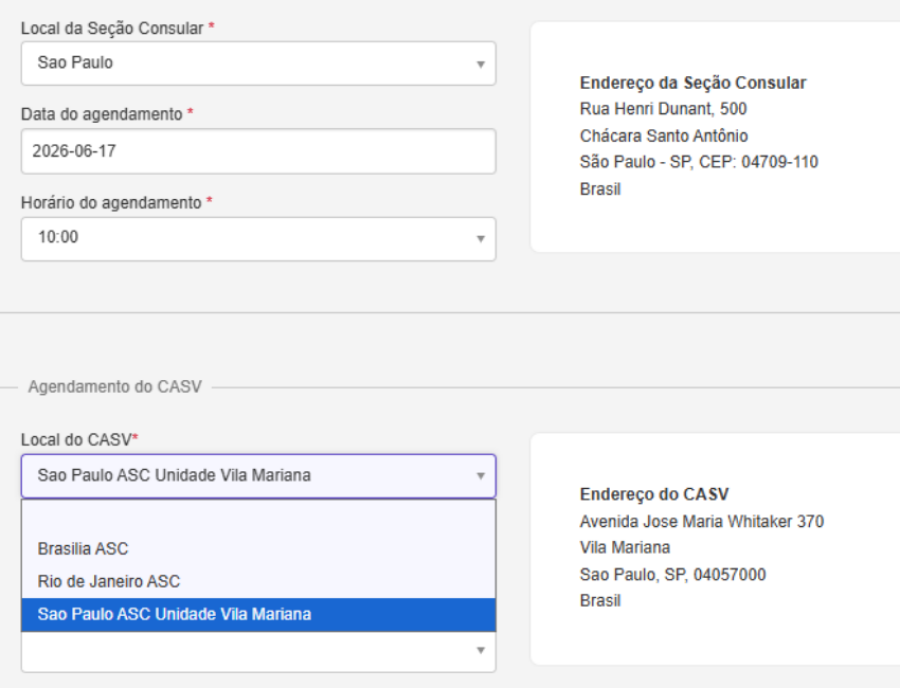Click the arrow in the 10:00 time dropdown

[480, 240]
